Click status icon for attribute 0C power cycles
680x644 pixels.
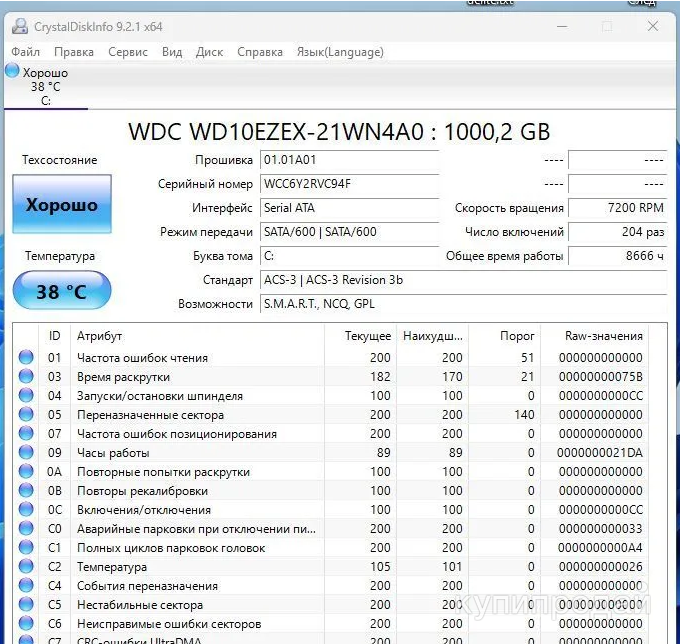point(26,510)
